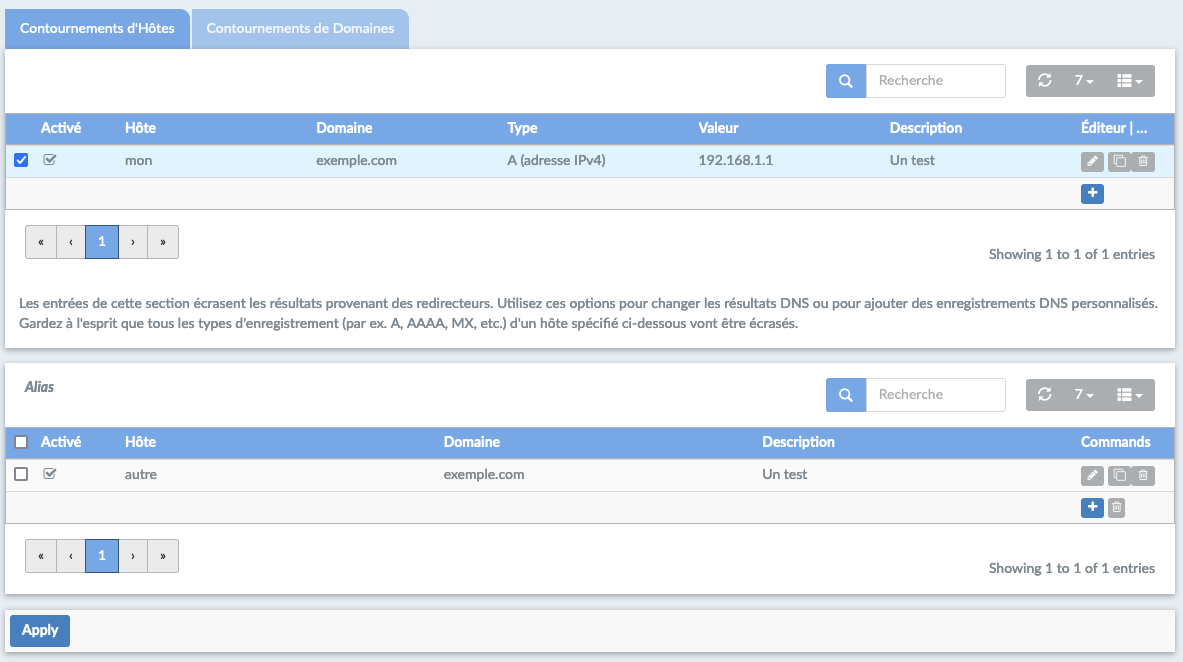
Task: Open rows-per-page dropdown in host table
Action: tap(1083, 81)
